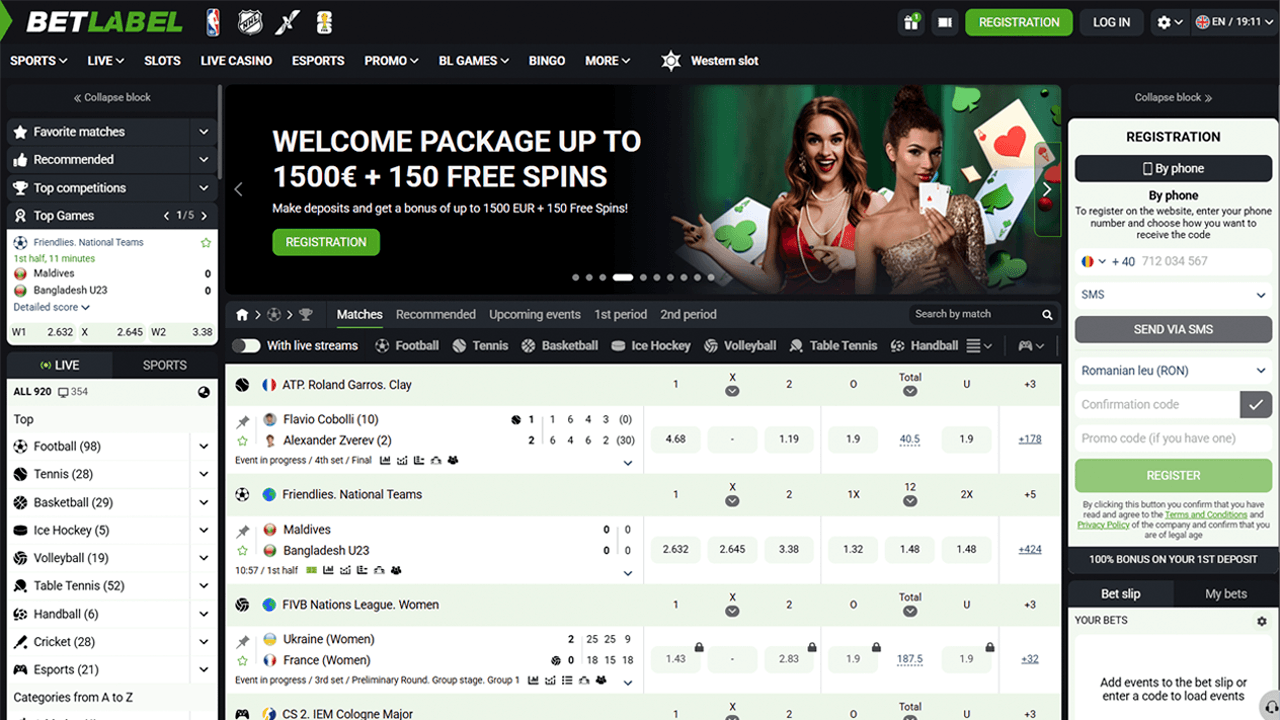Toggle the With live streams switch
The width and height of the screenshot is (1280, 720).
(246, 346)
